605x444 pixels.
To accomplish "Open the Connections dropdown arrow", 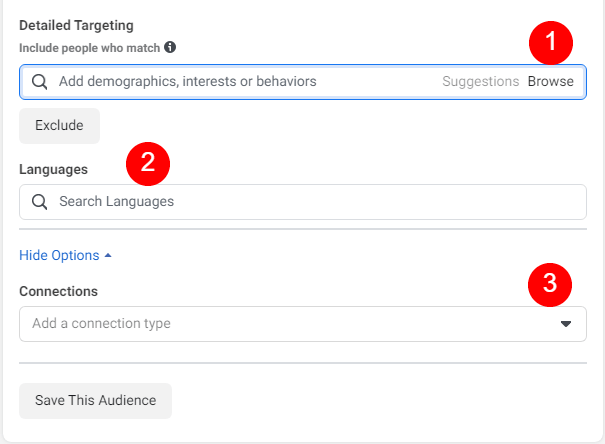I will 565,324.
